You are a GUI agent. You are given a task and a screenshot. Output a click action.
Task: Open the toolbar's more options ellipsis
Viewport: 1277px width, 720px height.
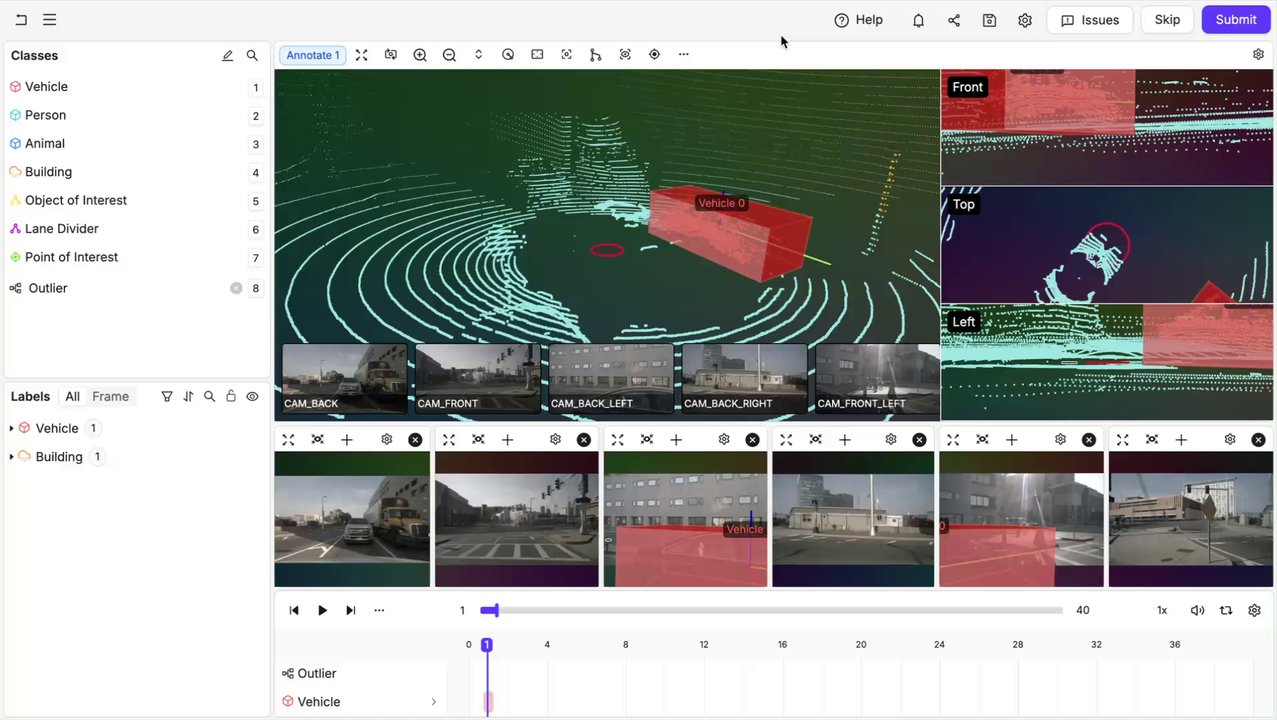(683, 55)
